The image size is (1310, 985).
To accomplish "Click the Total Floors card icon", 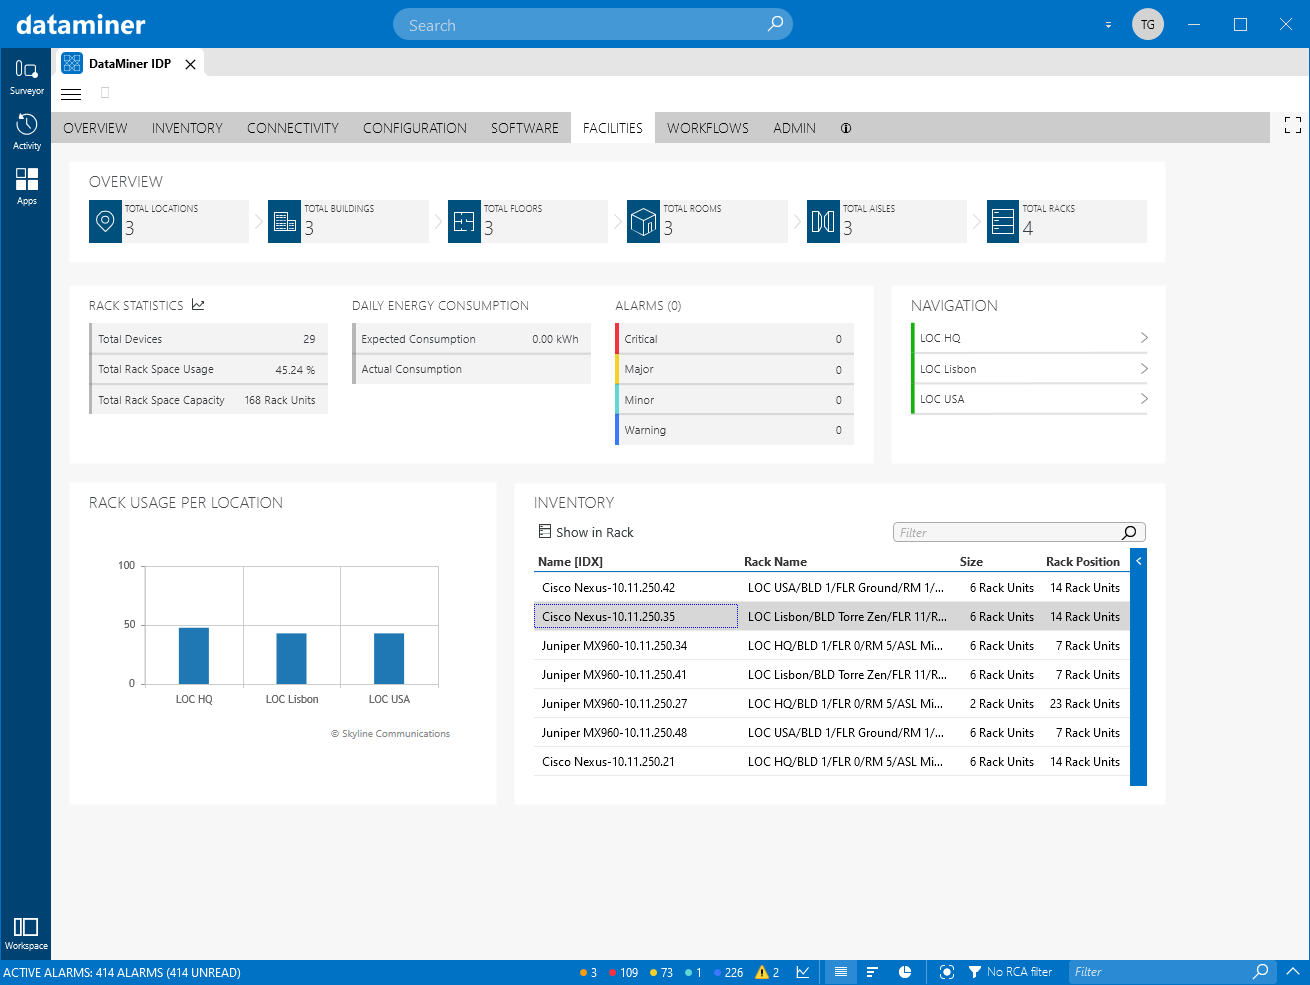I will click(x=464, y=221).
